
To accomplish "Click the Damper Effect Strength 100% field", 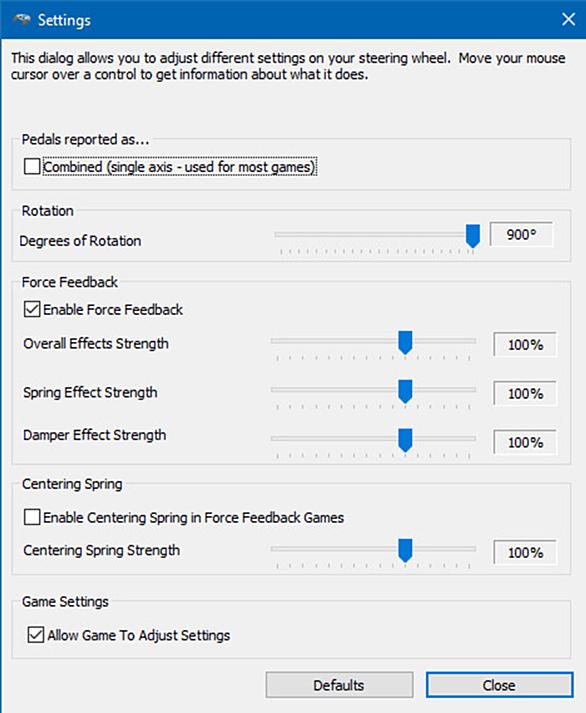I will 525,442.
